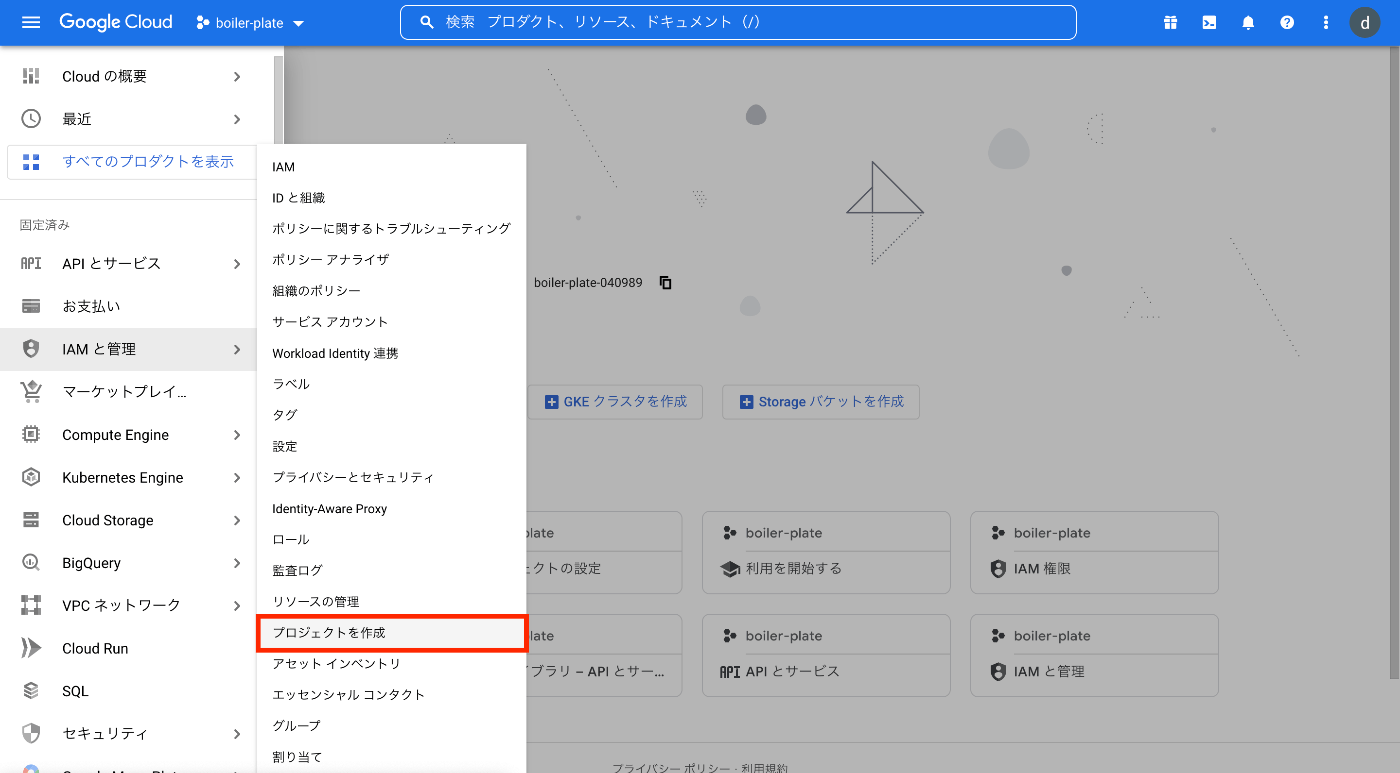Open Cloud Run in the sidebar
Image resolution: width=1400 pixels, height=773 pixels.
(x=128, y=648)
